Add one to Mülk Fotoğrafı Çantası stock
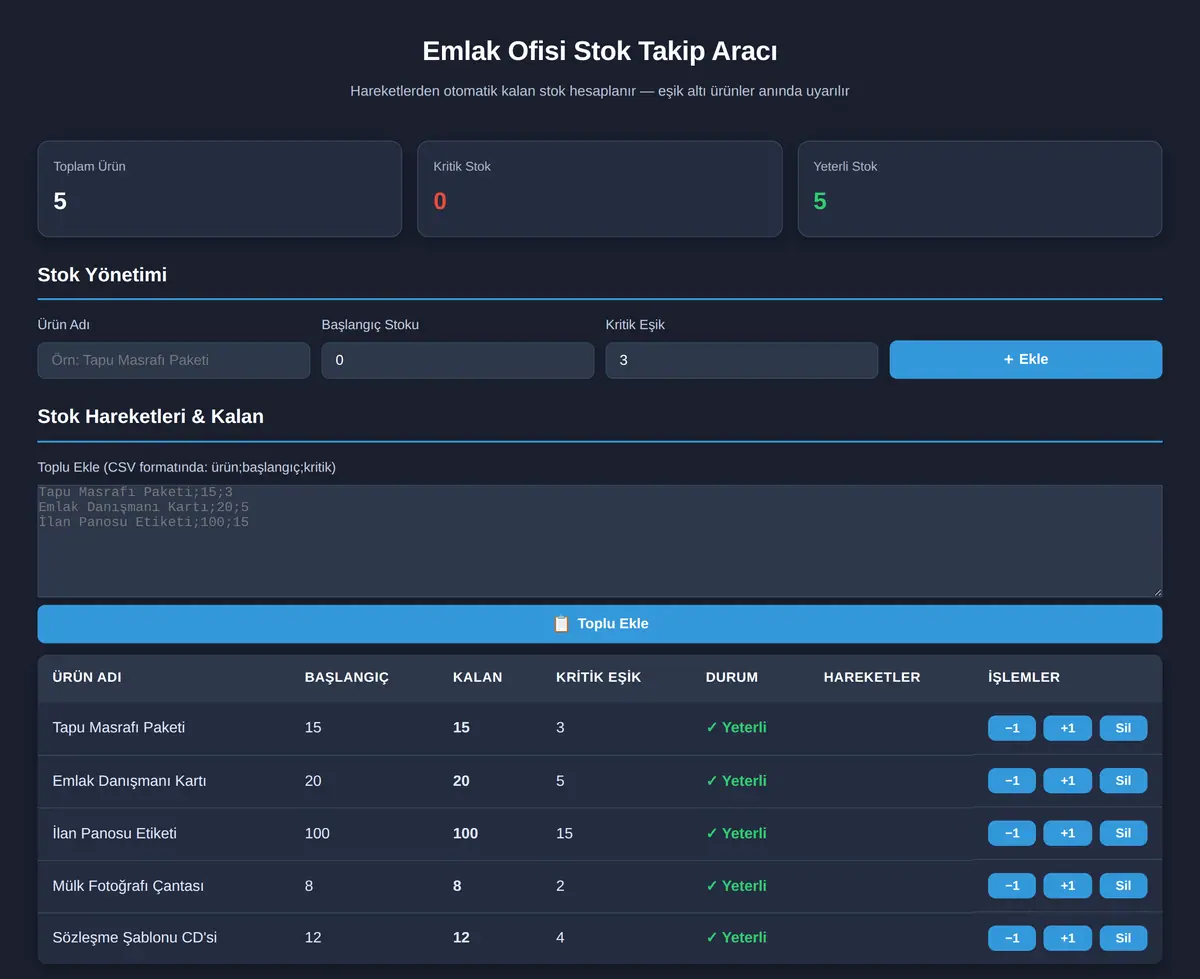Viewport: 1200px width, 979px height. [1068, 886]
